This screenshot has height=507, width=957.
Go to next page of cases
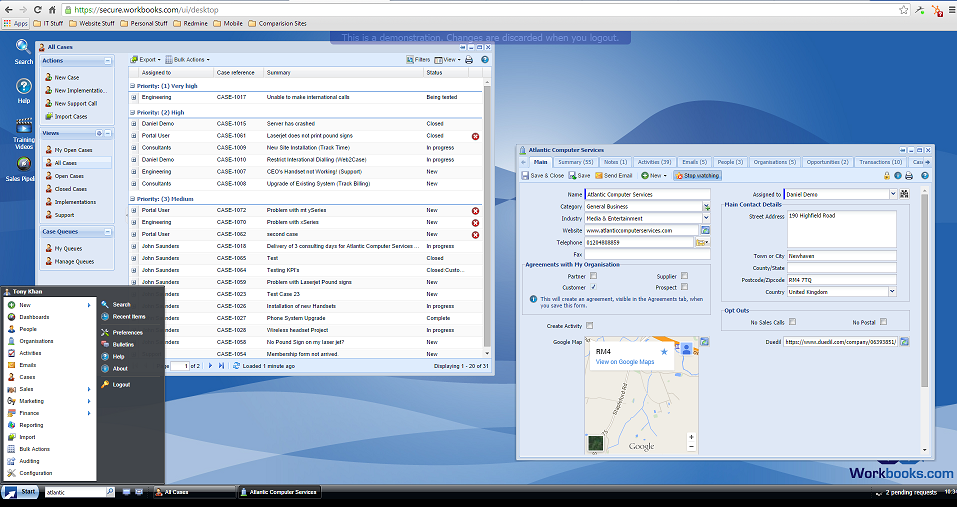point(211,366)
